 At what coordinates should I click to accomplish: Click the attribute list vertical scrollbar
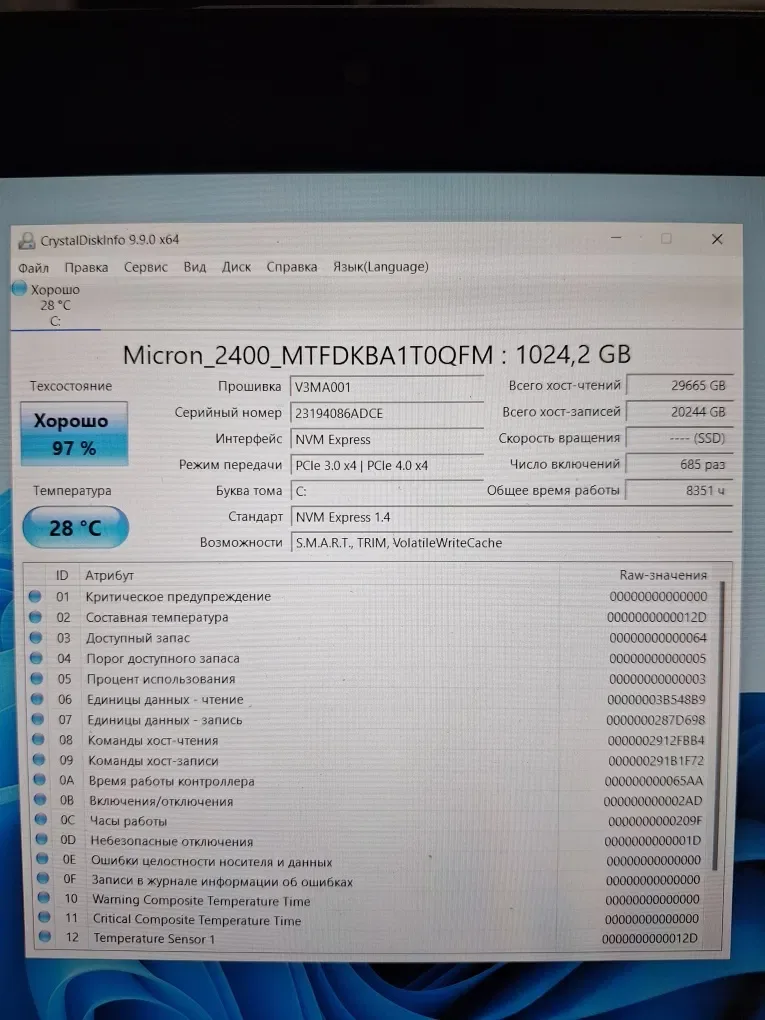pyautogui.click(x=718, y=725)
